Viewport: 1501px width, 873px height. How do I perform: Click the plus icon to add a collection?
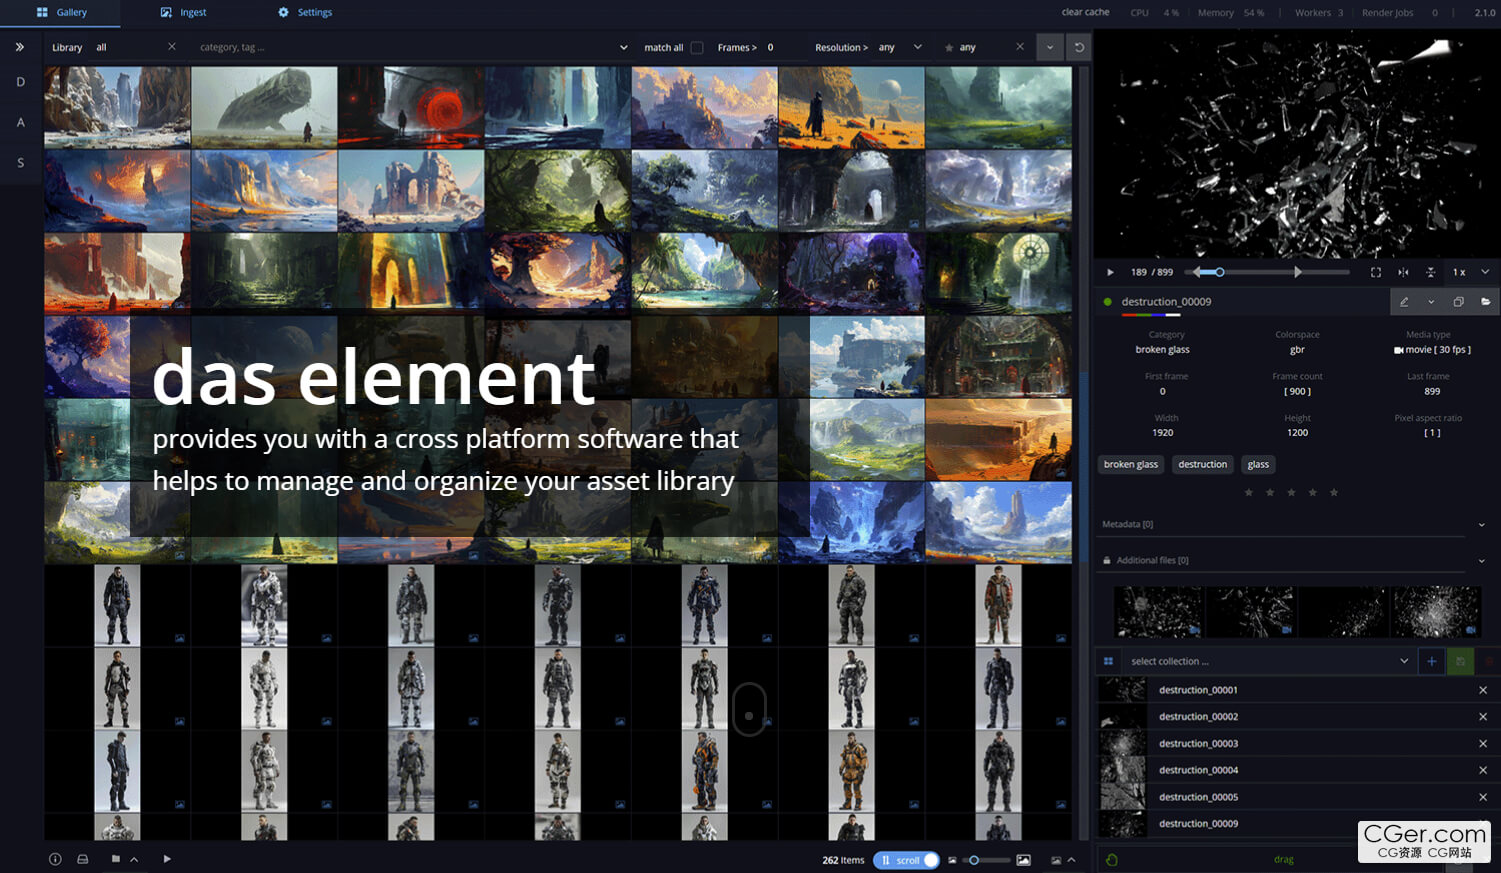coord(1432,661)
